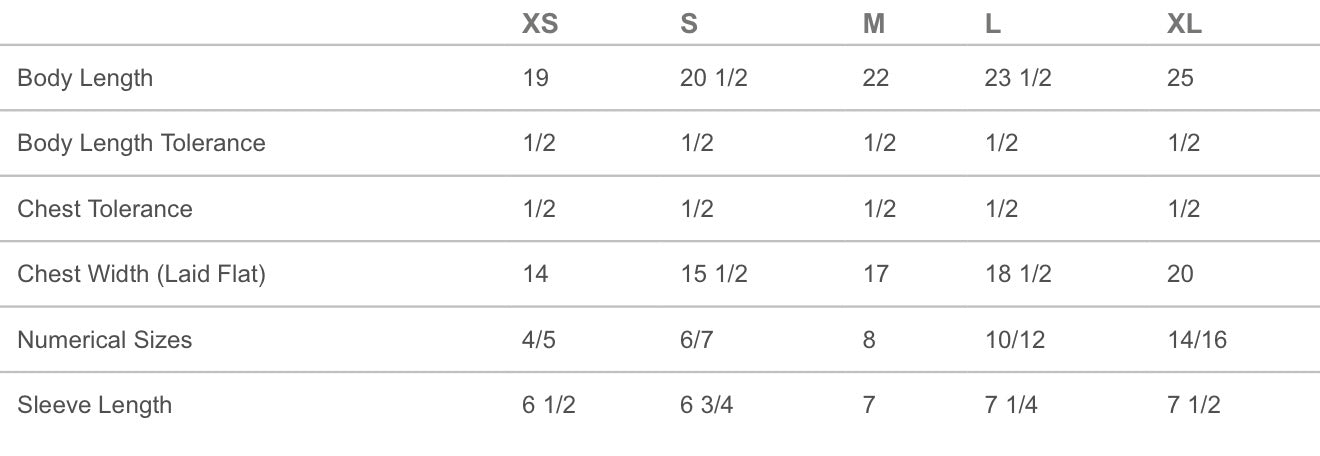Click the sleeve length 6 3/4 cell

706,405
